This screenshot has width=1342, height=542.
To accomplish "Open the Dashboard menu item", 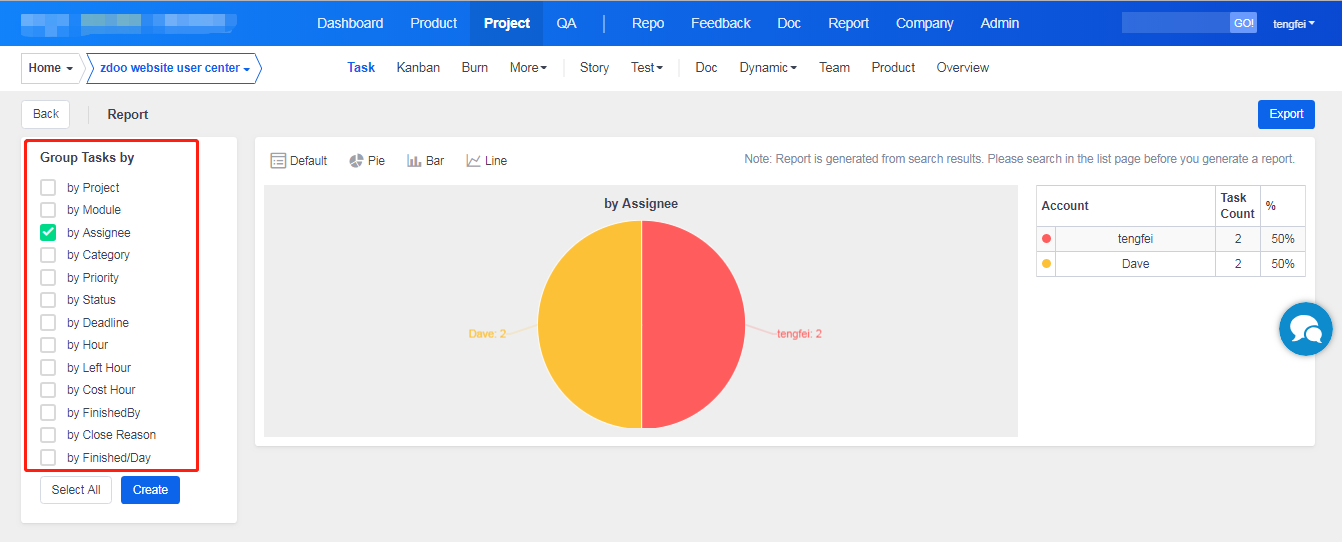I will point(350,23).
